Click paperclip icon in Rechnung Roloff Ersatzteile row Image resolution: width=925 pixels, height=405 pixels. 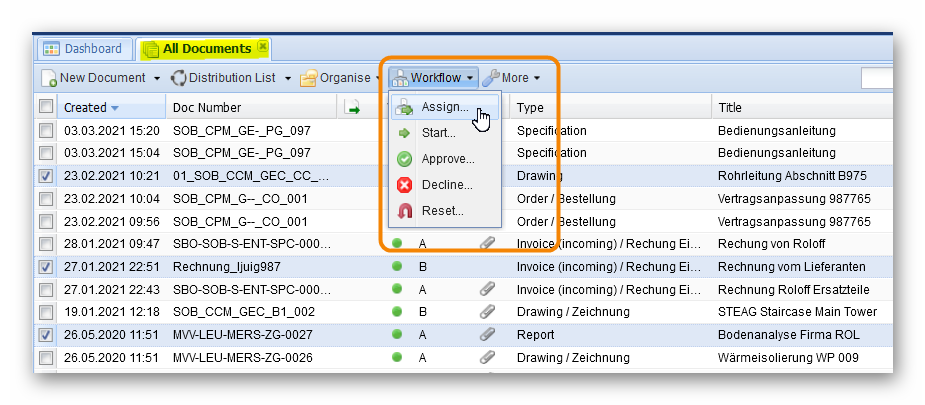(x=487, y=289)
